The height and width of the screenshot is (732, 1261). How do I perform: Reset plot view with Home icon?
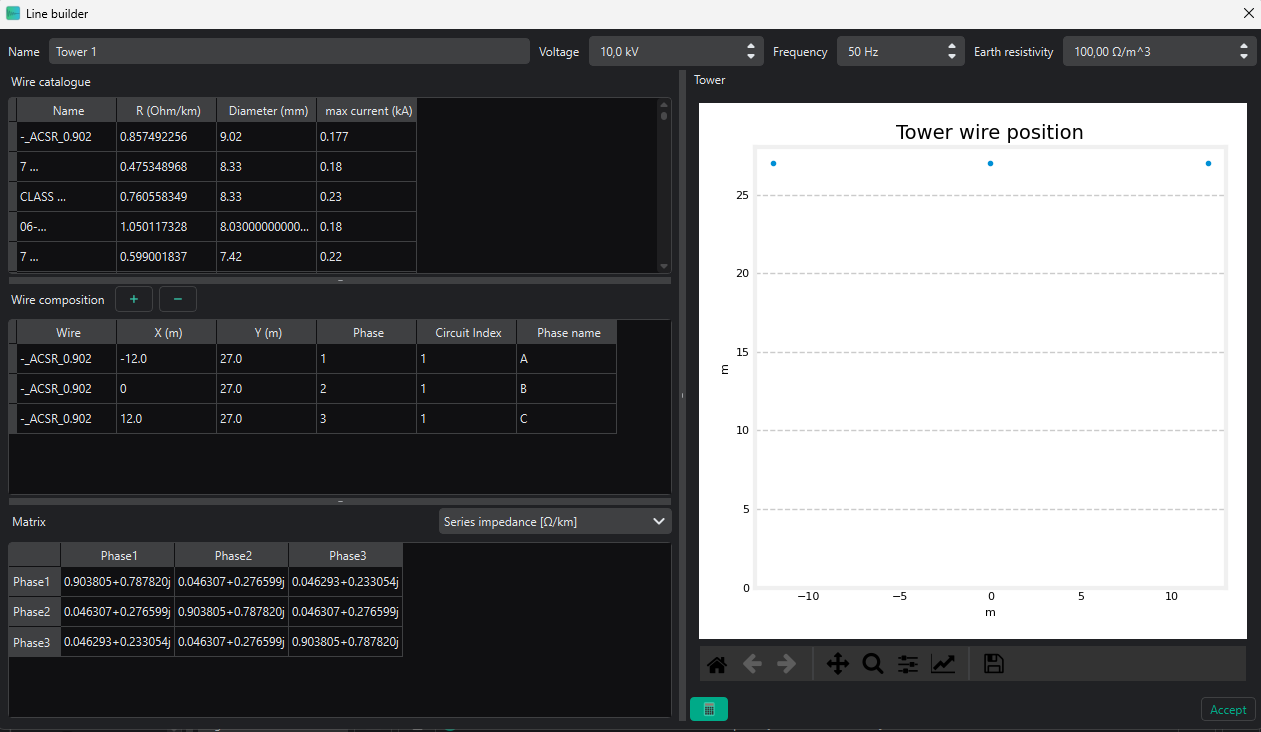[x=716, y=664]
